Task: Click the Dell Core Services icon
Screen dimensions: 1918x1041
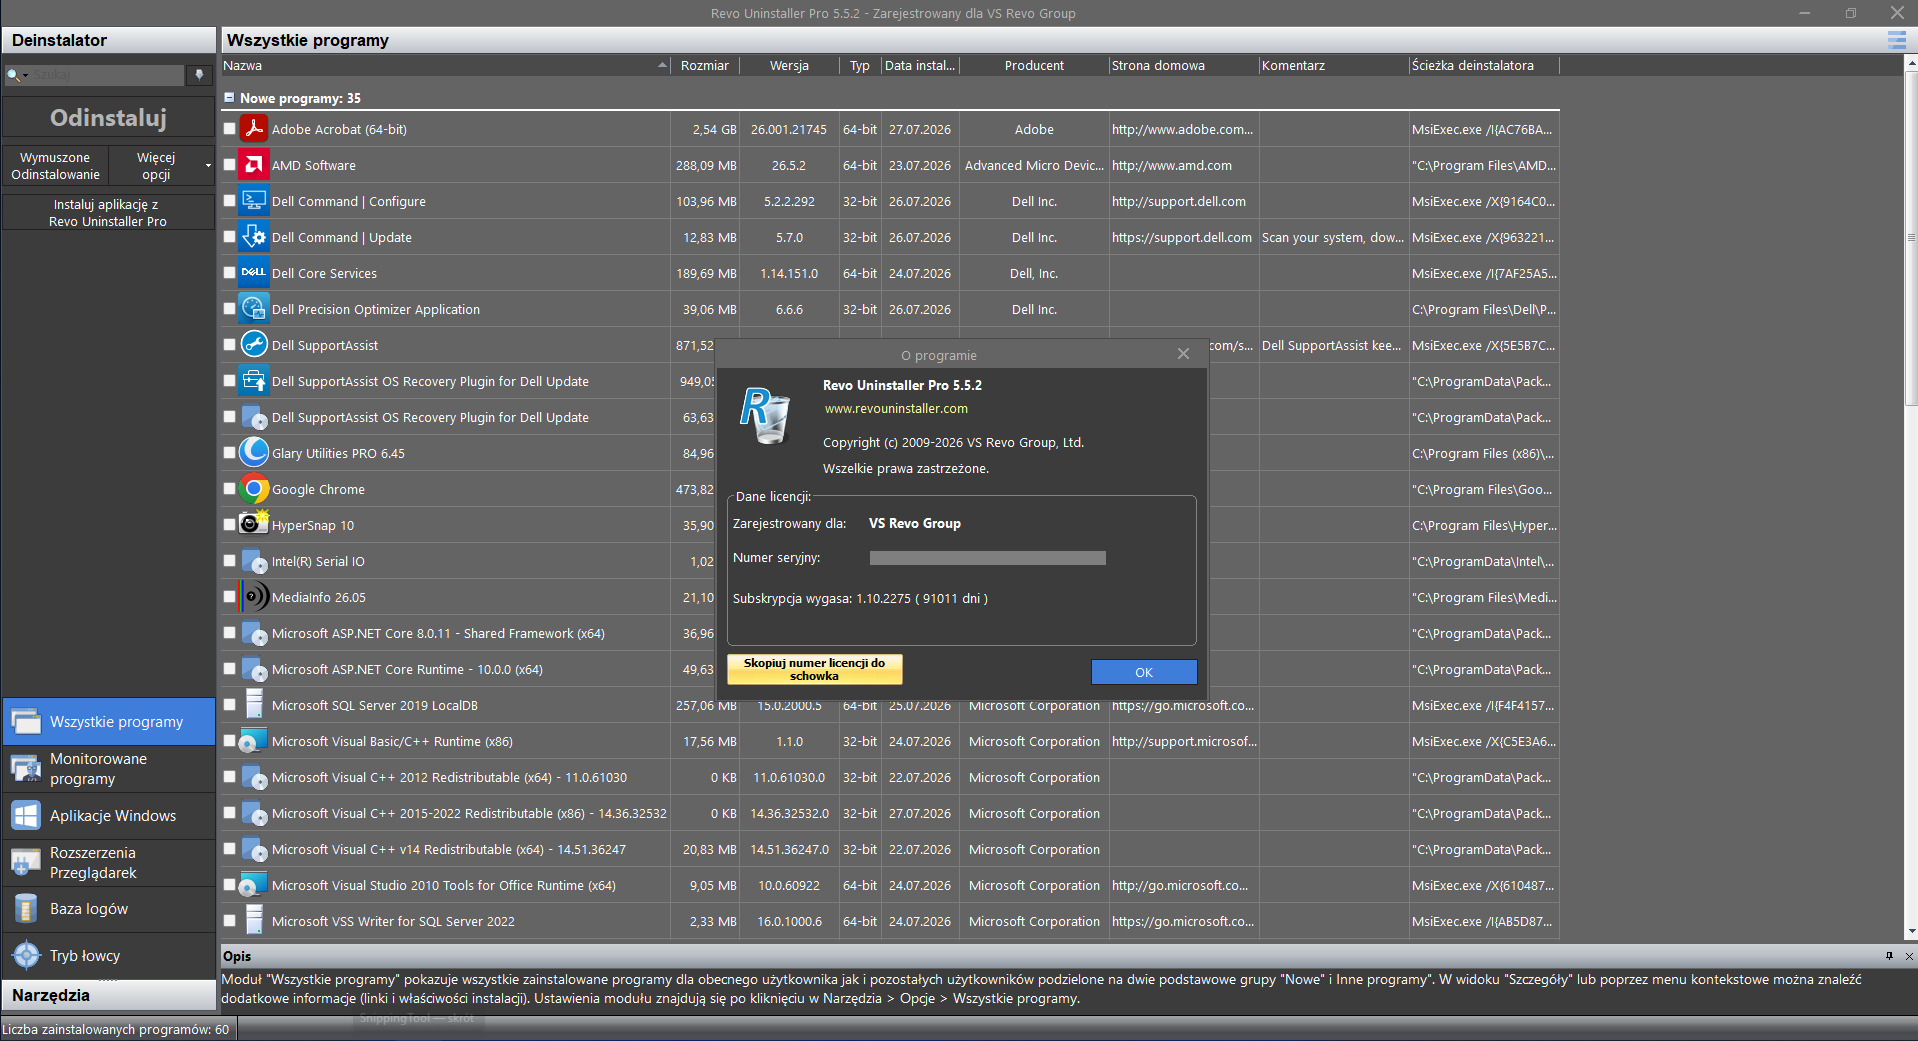Action: tap(254, 273)
